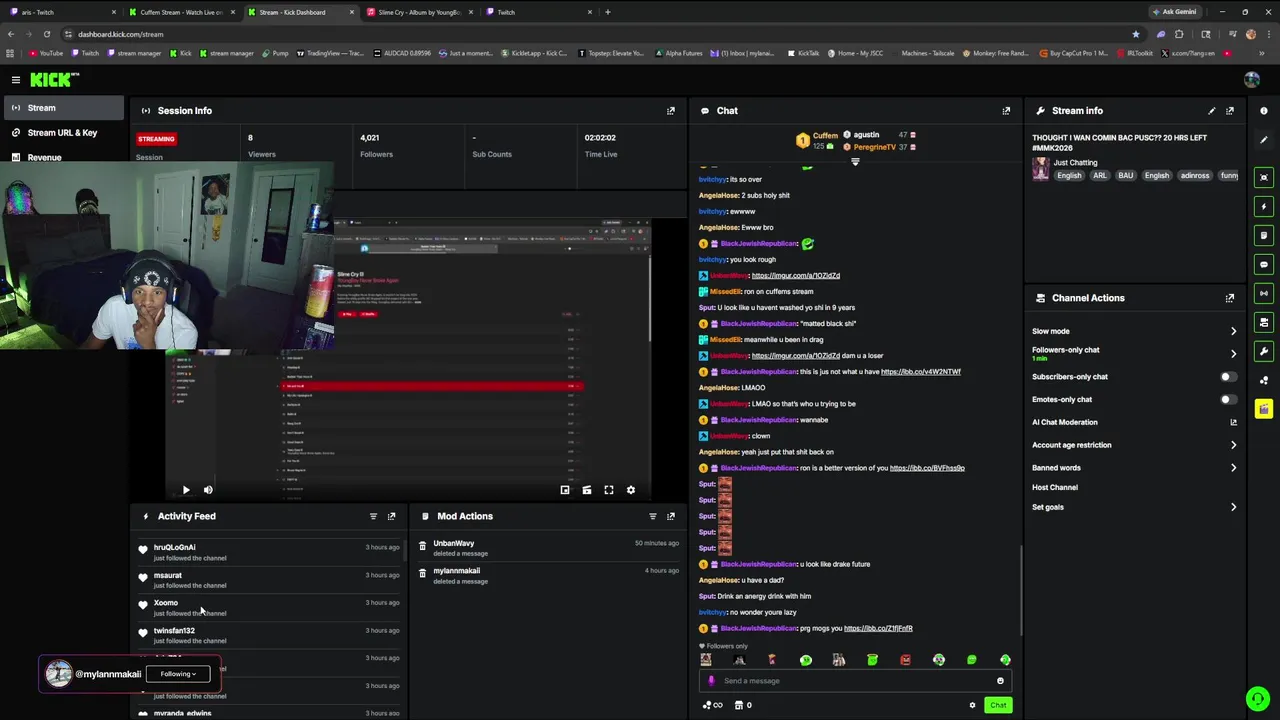The height and width of the screenshot is (720, 1280).
Task: Open the profile avatar menu in the Kick header
Action: click(1252, 79)
